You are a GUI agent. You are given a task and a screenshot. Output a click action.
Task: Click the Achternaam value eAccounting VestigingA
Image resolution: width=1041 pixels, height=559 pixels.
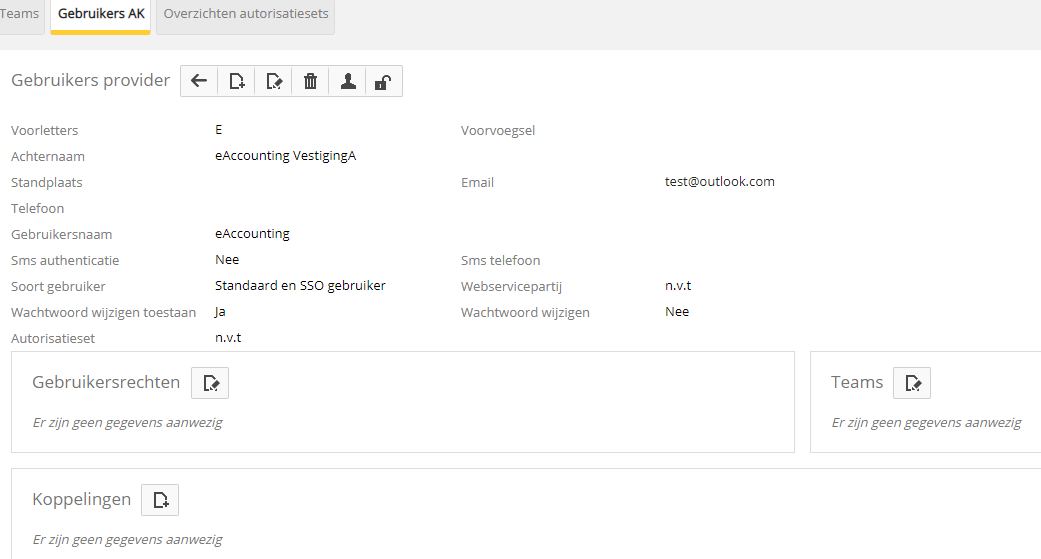(285, 156)
